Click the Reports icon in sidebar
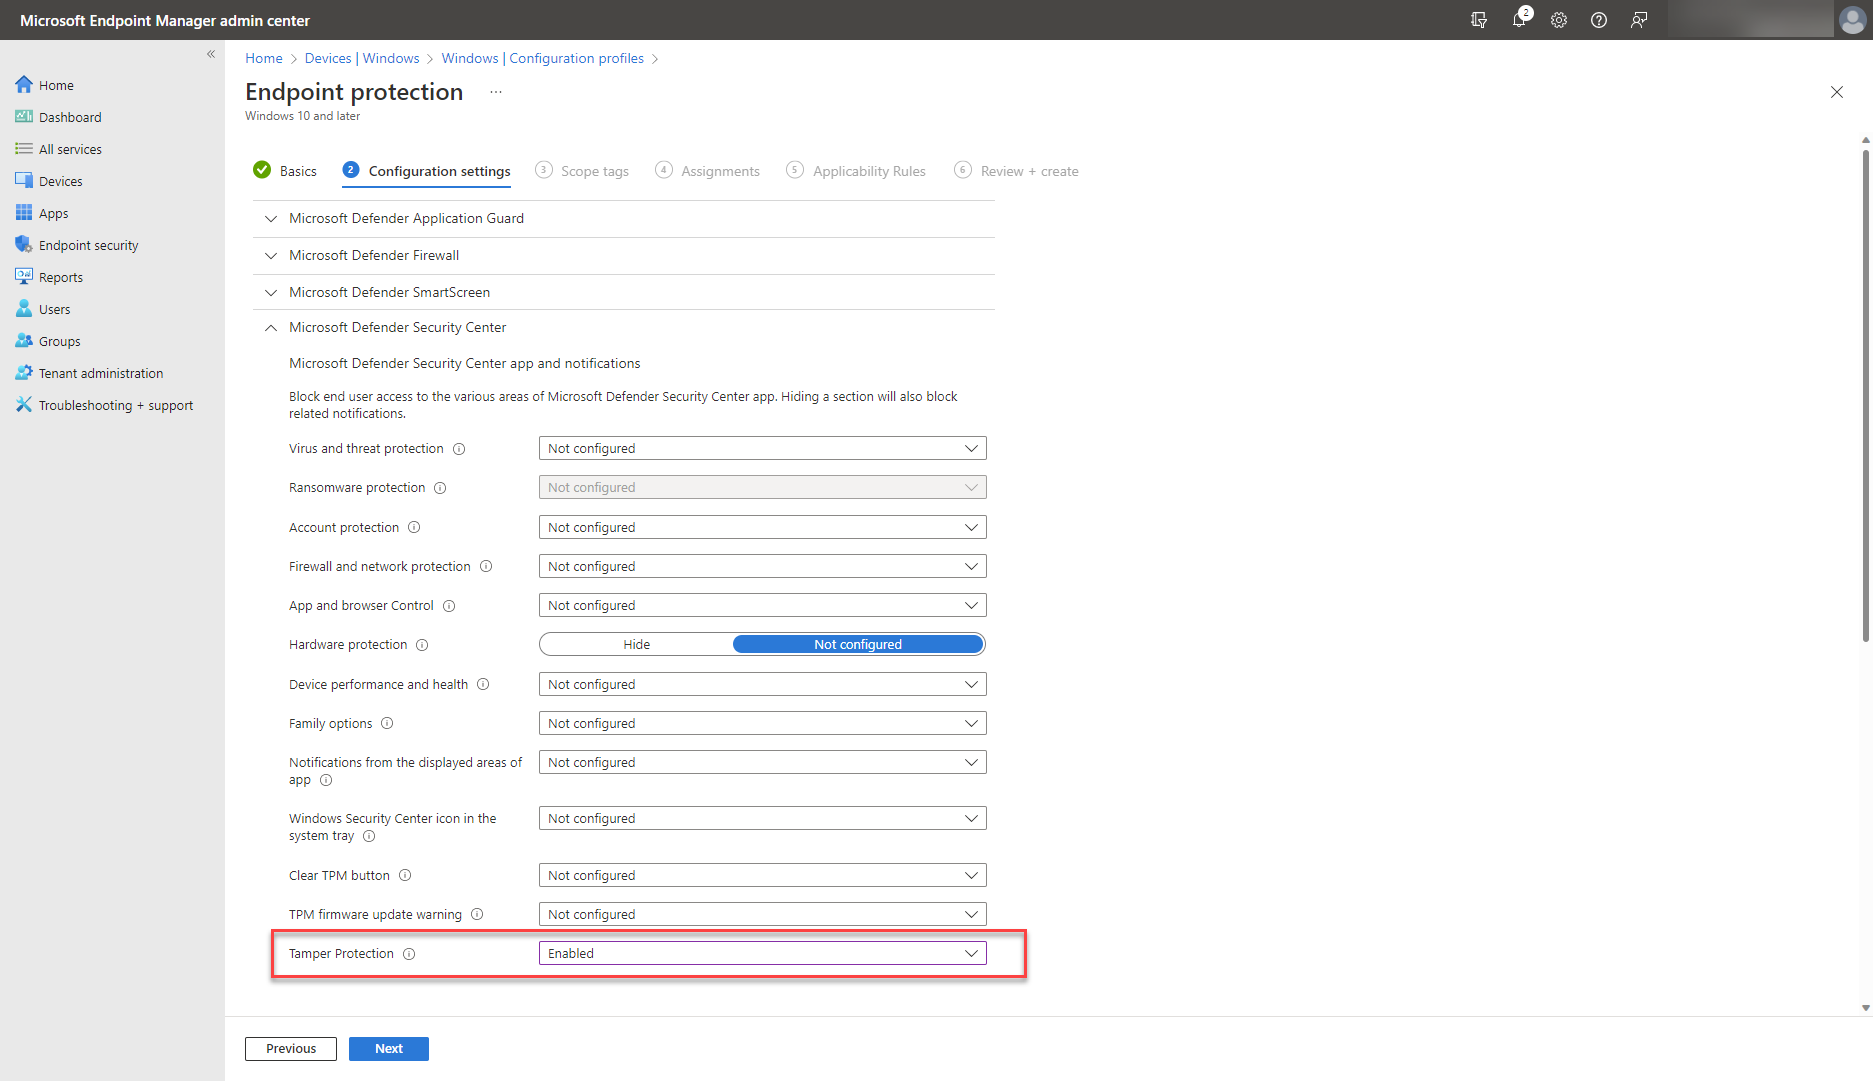Image resolution: width=1873 pixels, height=1081 pixels. [x=24, y=277]
